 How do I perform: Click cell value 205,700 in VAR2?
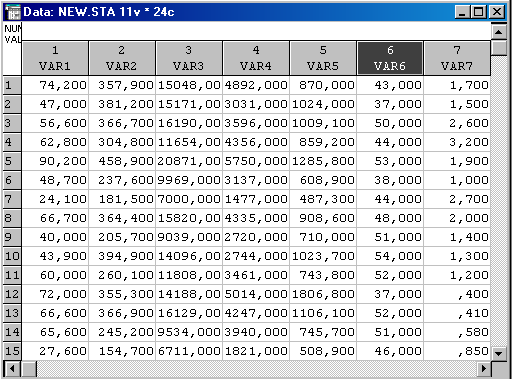pyautogui.click(x=122, y=237)
